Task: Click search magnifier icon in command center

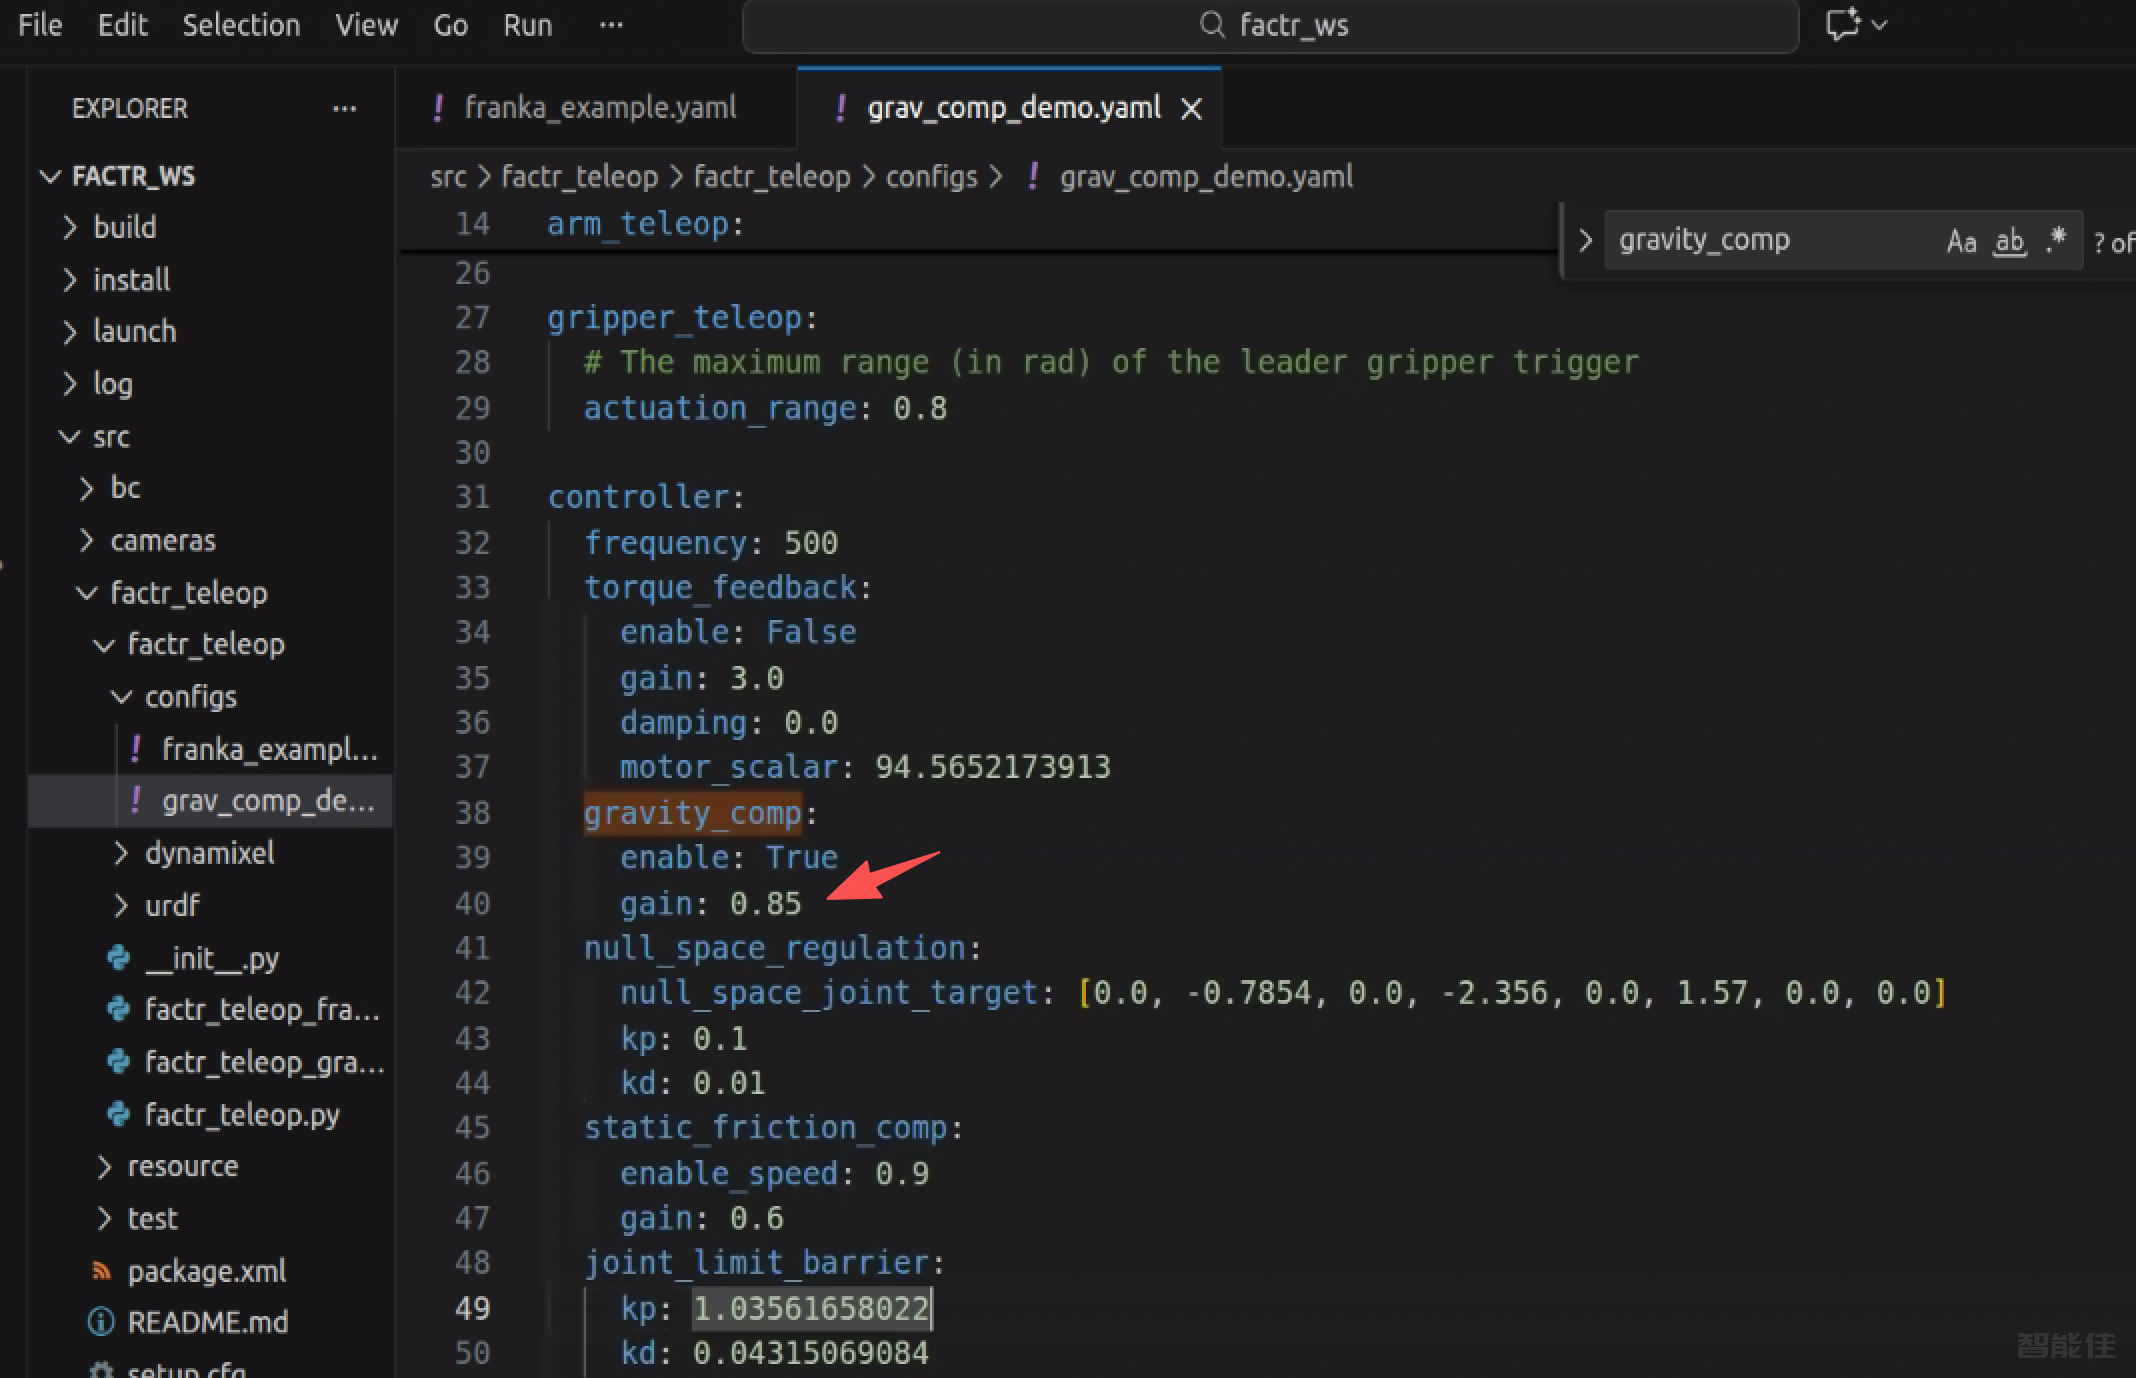Action: click(x=1211, y=24)
